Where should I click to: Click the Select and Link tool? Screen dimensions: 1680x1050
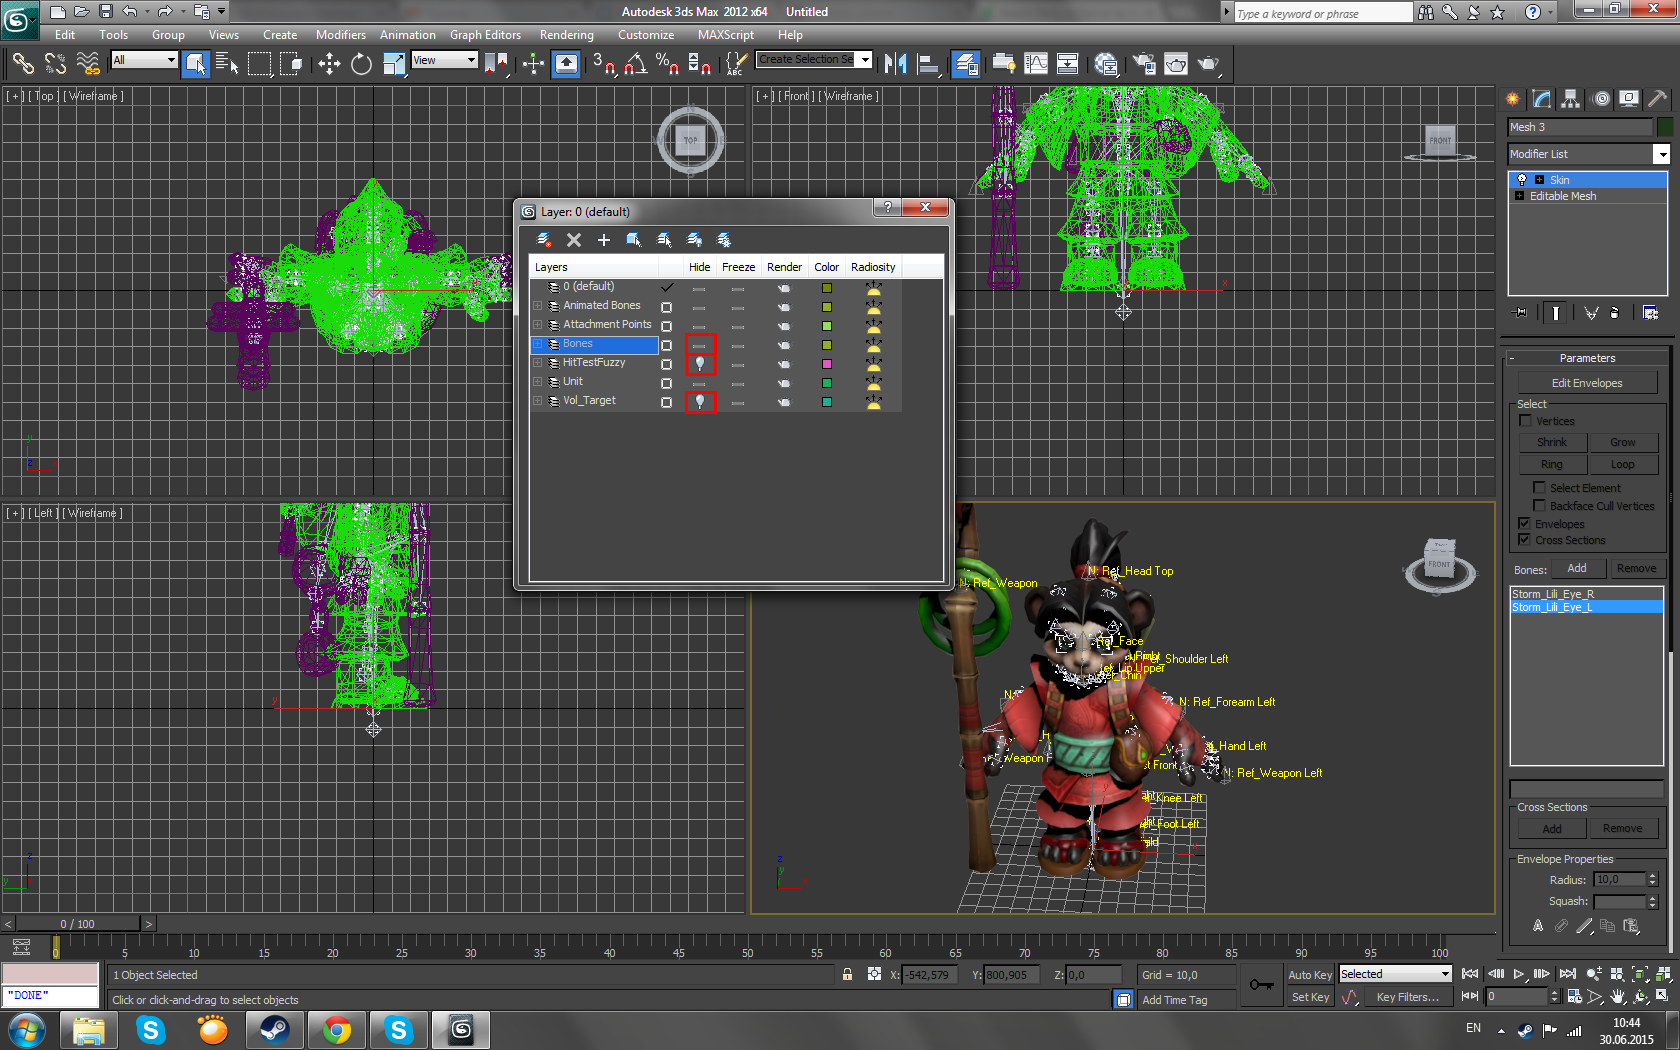click(23, 64)
